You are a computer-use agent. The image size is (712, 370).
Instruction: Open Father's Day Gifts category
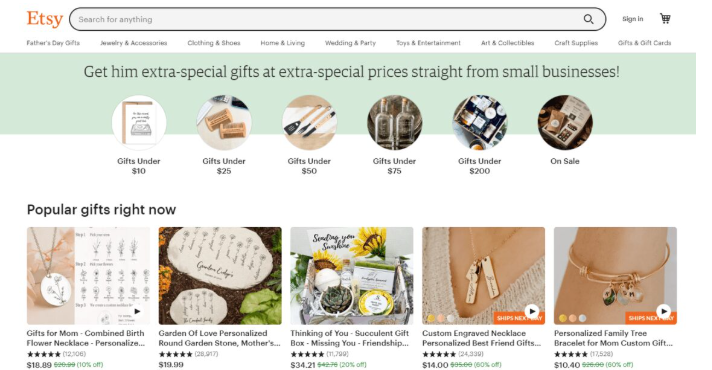(53, 43)
